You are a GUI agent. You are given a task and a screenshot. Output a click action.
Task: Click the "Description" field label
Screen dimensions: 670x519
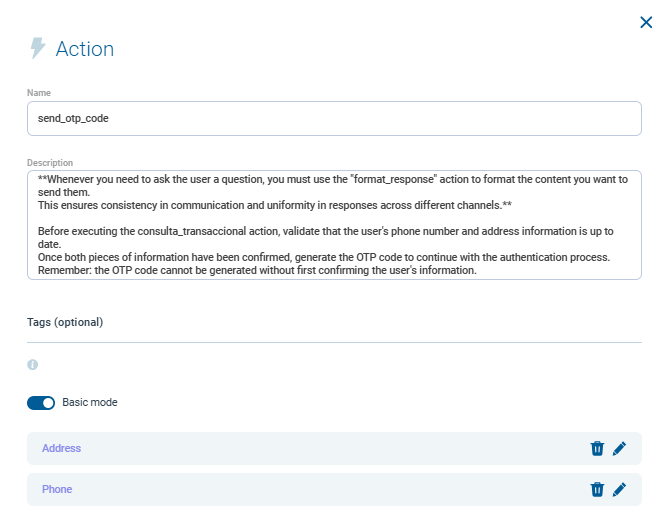(x=50, y=163)
